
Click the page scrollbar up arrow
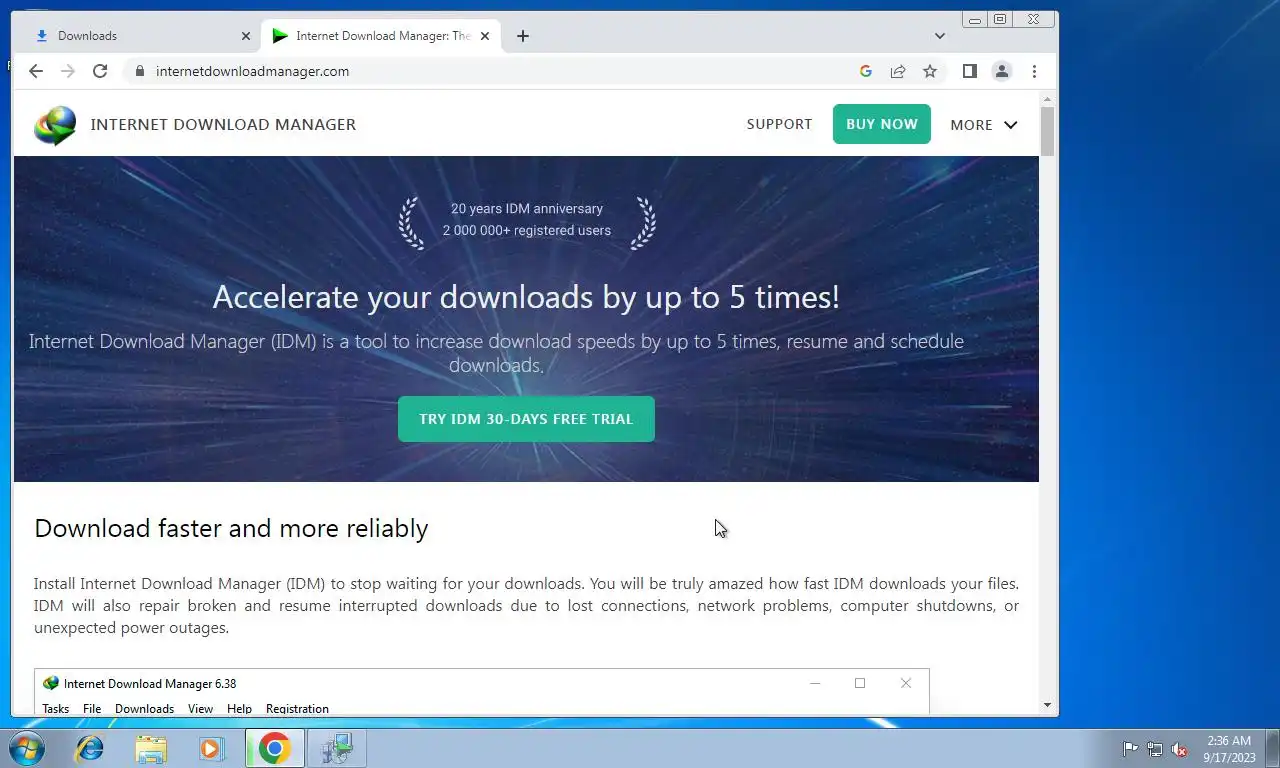click(1048, 100)
